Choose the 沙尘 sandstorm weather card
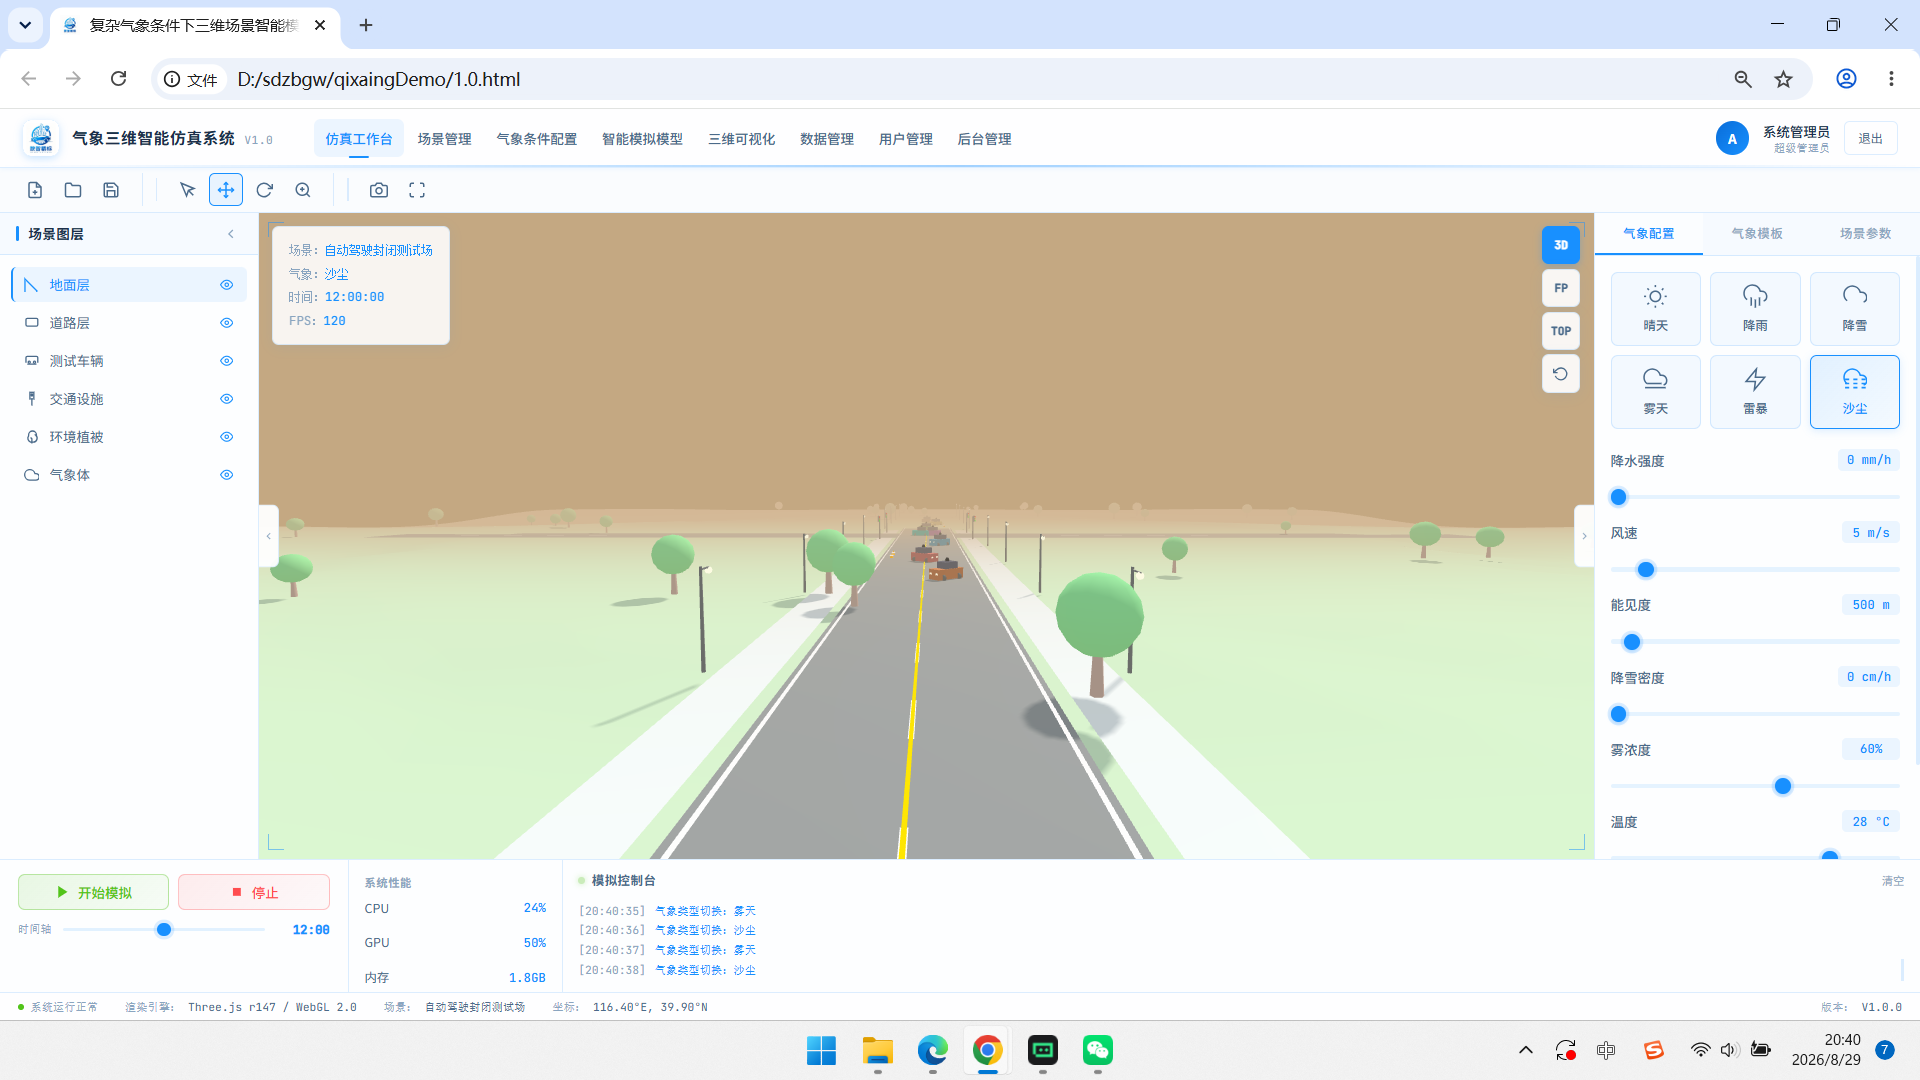Viewport: 1920px width, 1080px height. pos(1855,392)
